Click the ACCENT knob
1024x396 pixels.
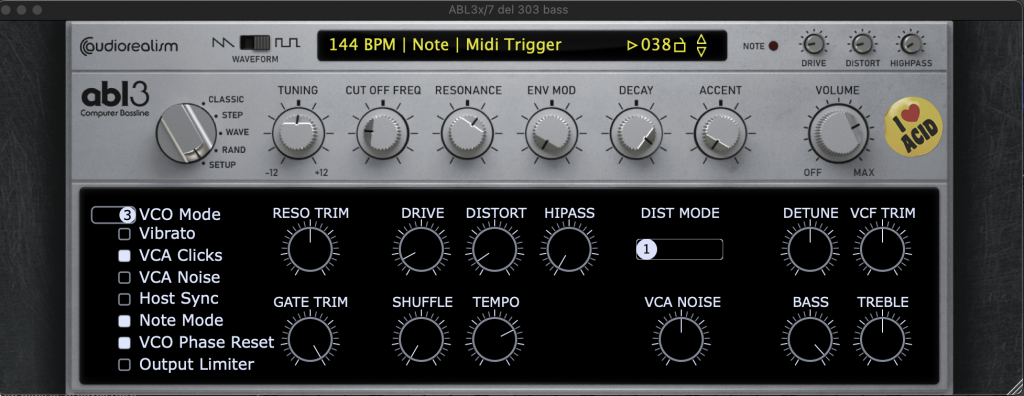coord(720,133)
